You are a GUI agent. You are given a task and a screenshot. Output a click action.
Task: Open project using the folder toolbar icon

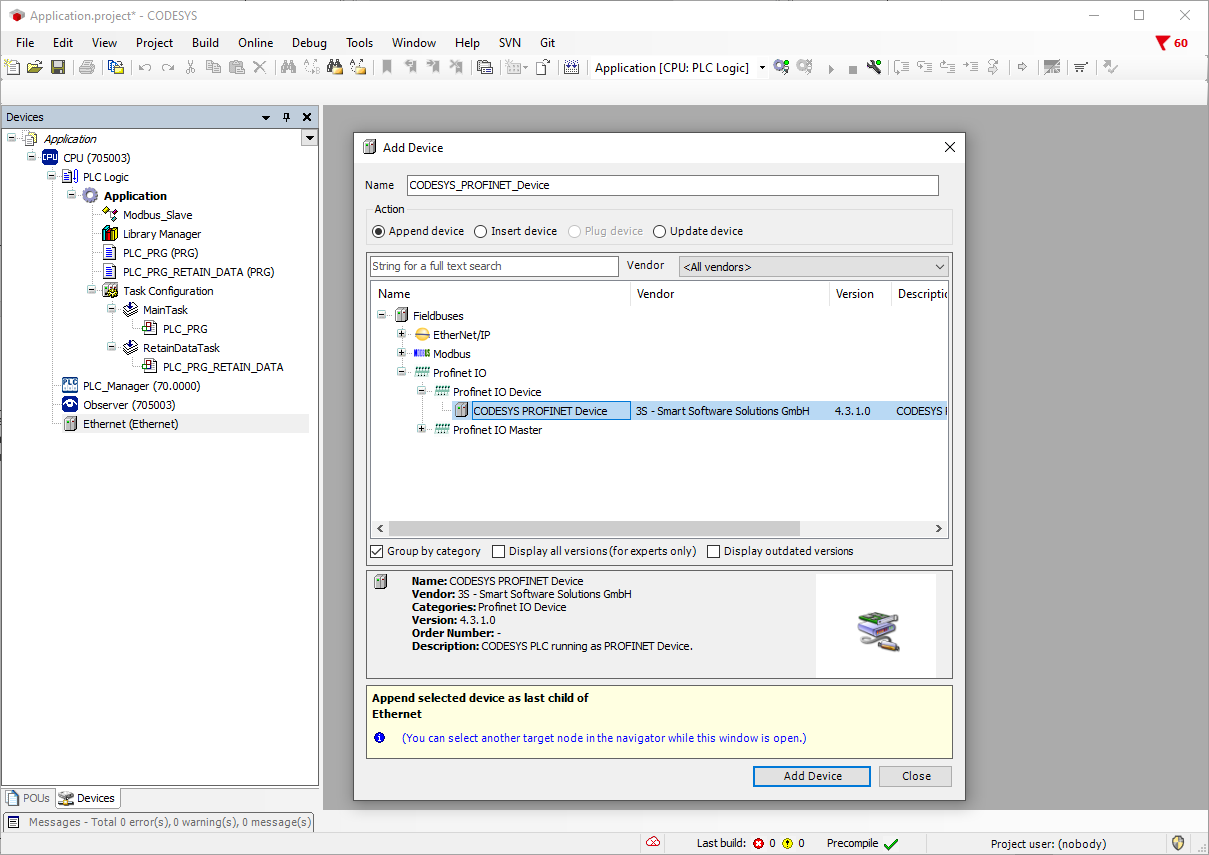[x=35, y=68]
